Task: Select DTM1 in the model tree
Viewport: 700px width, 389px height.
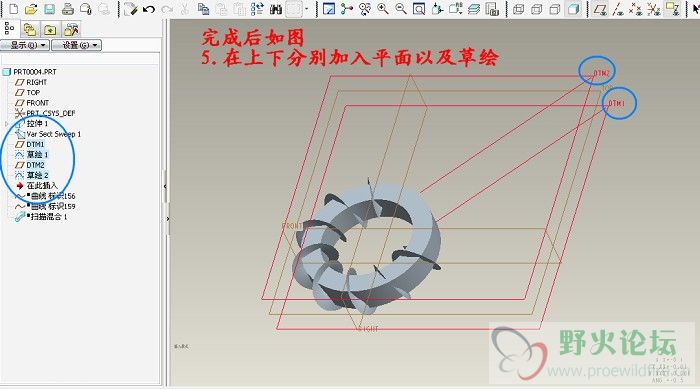Action: [x=35, y=144]
